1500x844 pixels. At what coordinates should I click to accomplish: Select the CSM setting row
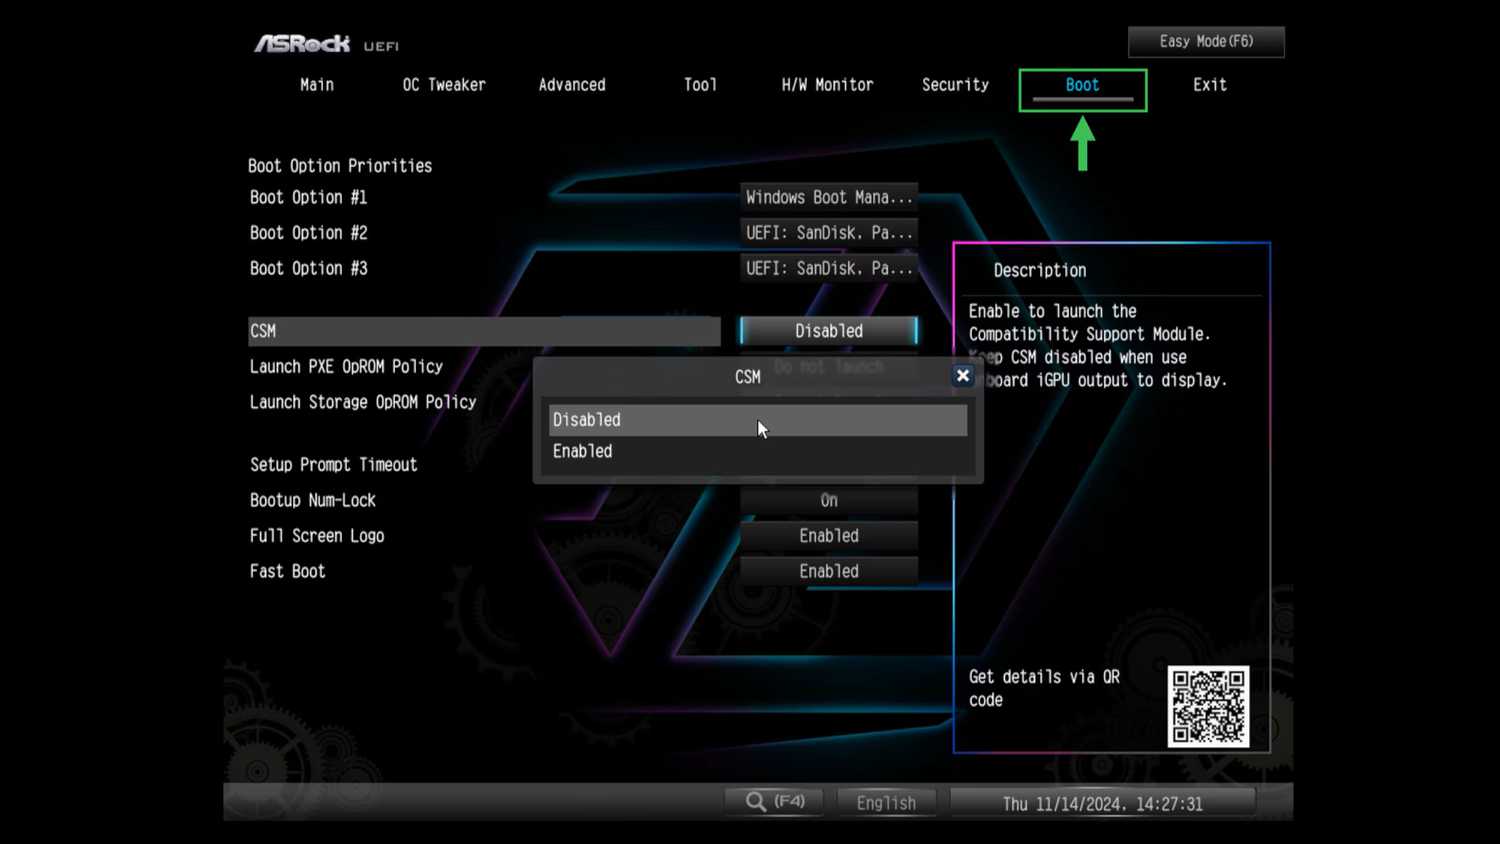coord(484,331)
